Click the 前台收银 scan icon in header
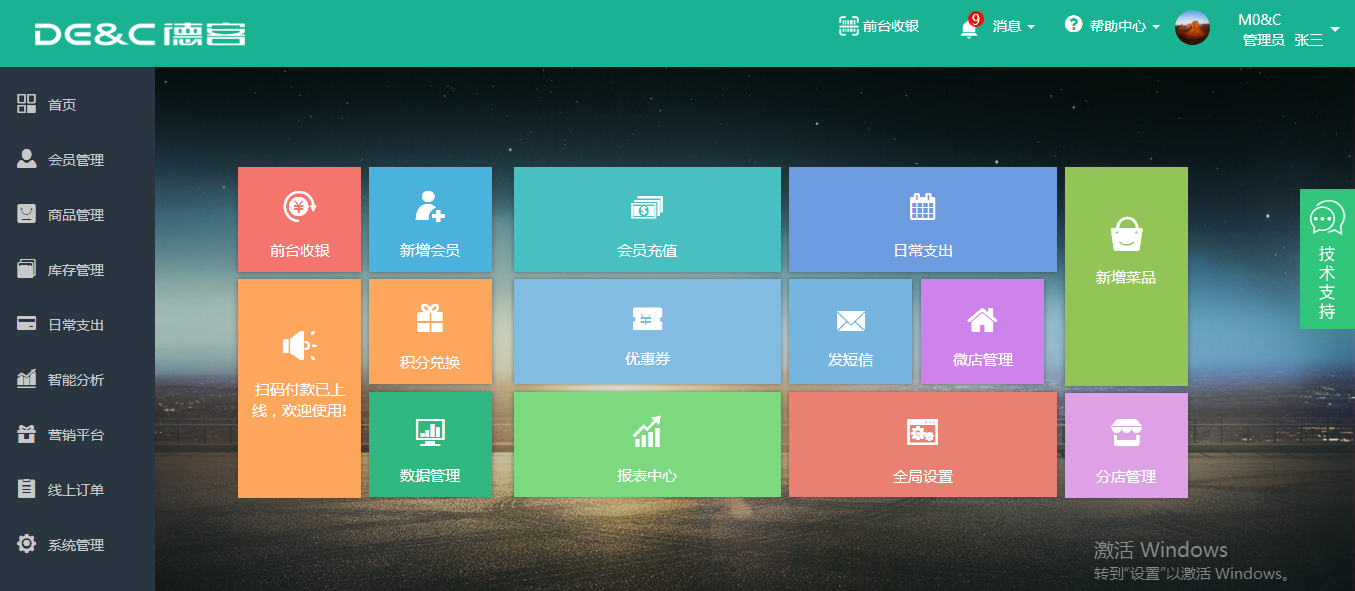 click(848, 26)
